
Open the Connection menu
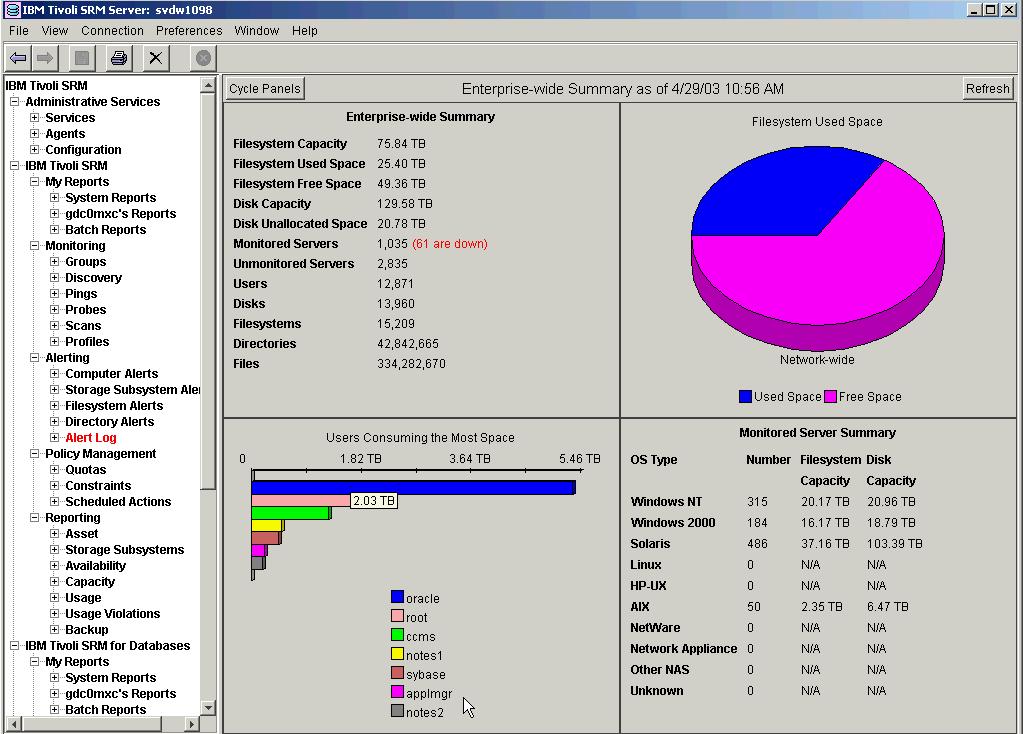click(x=112, y=31)
